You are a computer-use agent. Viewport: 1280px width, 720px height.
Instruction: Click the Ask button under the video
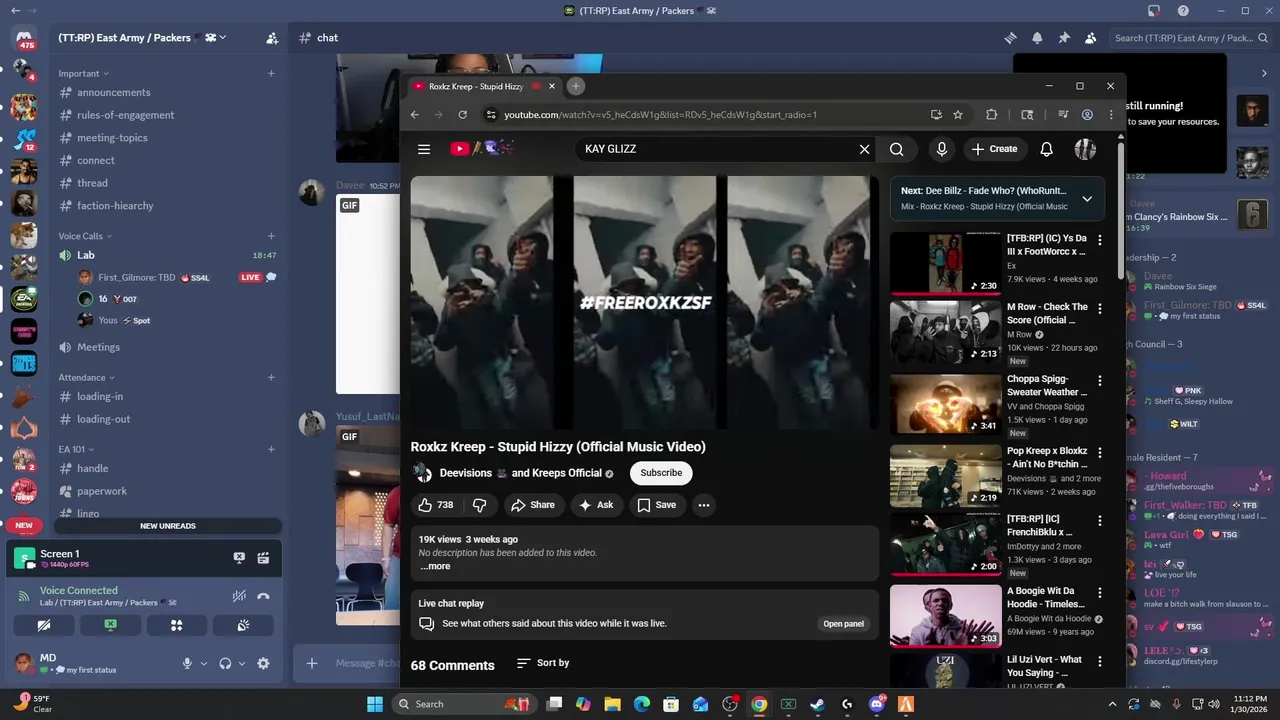[596, 505]
